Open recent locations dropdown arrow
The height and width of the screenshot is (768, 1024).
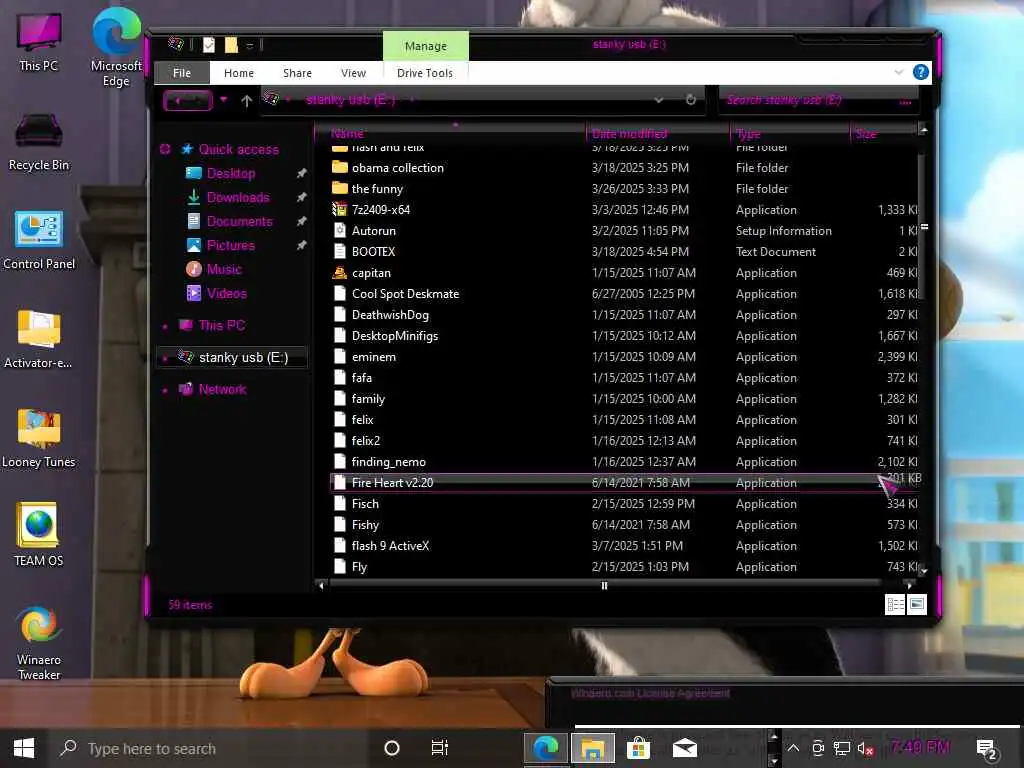pyautogui.click(x=223, y=100)
